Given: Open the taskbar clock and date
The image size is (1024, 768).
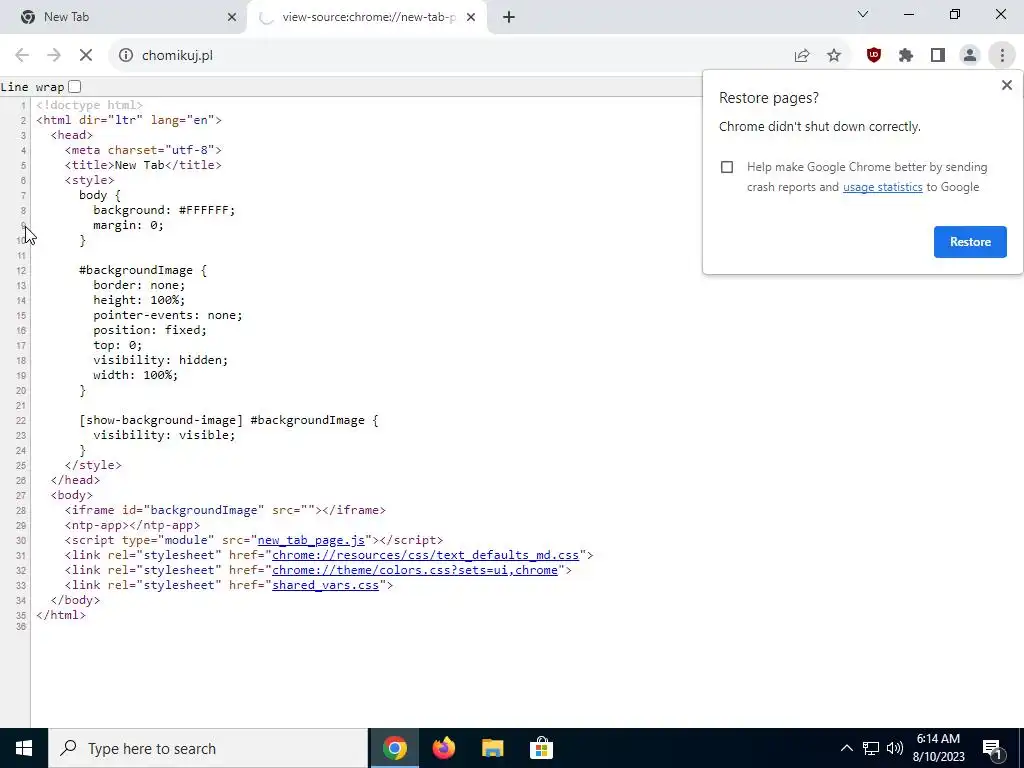Looking at the screenshot, I should click(x=938, y=748).
